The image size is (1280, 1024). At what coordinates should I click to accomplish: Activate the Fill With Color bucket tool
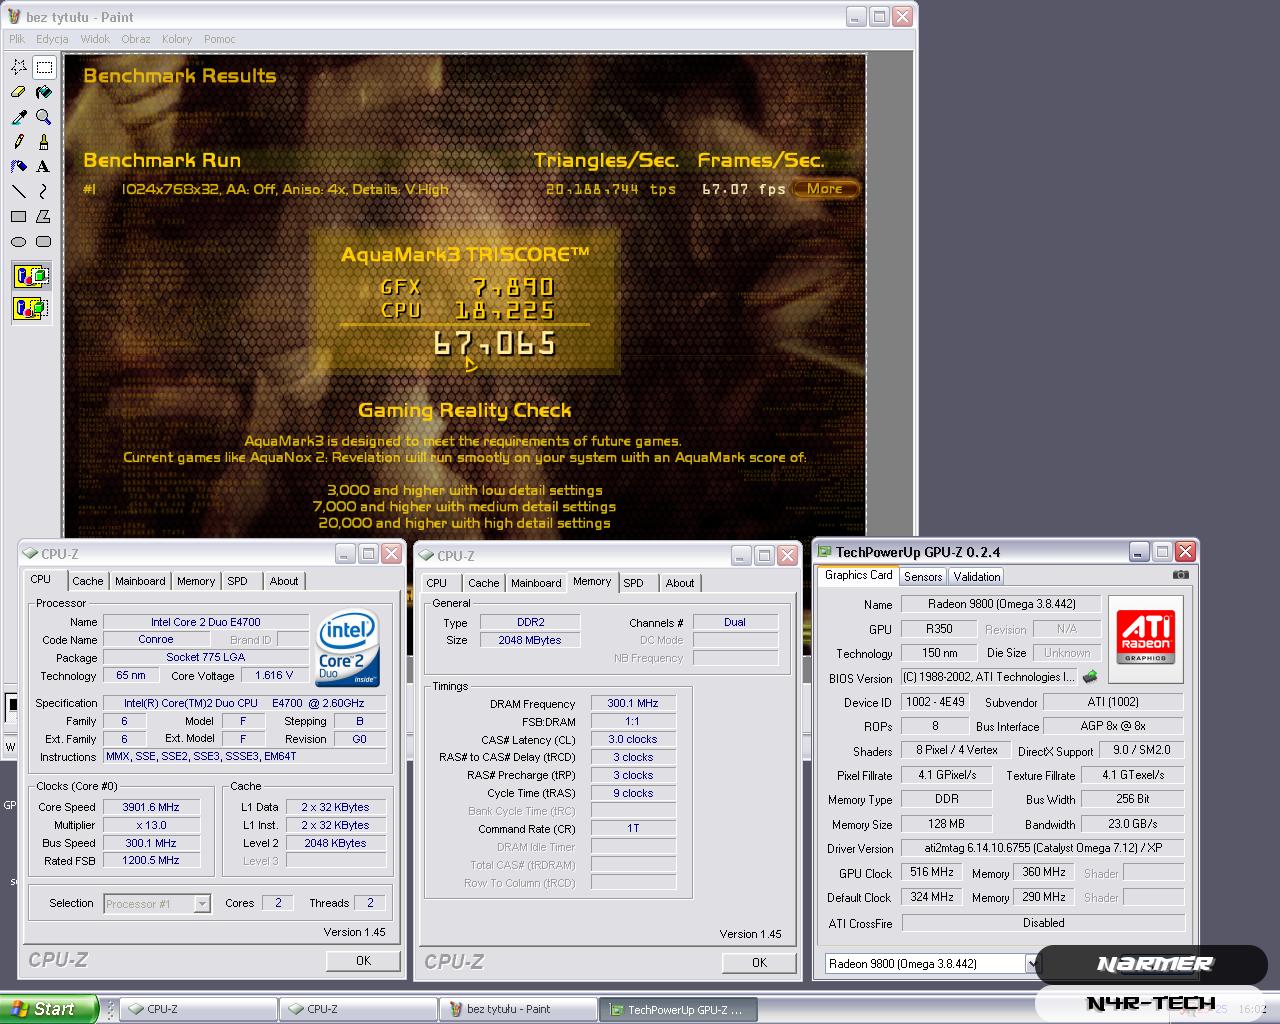(44, 92)
